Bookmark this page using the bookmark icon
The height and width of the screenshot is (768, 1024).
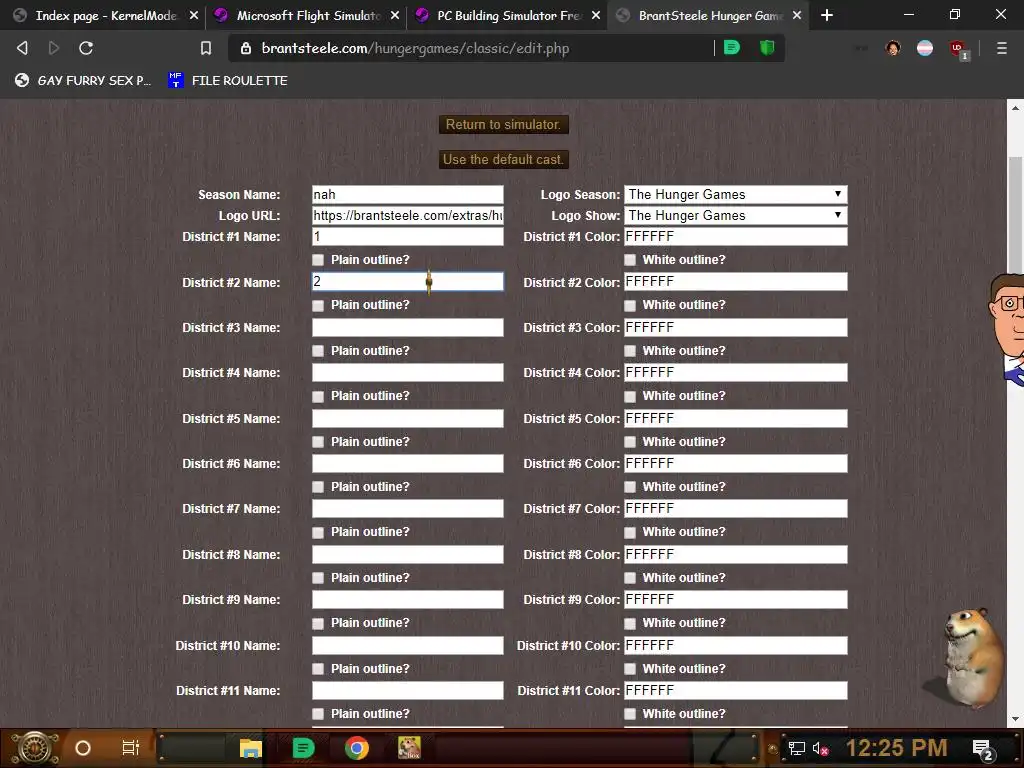click(x=206, y=48)
